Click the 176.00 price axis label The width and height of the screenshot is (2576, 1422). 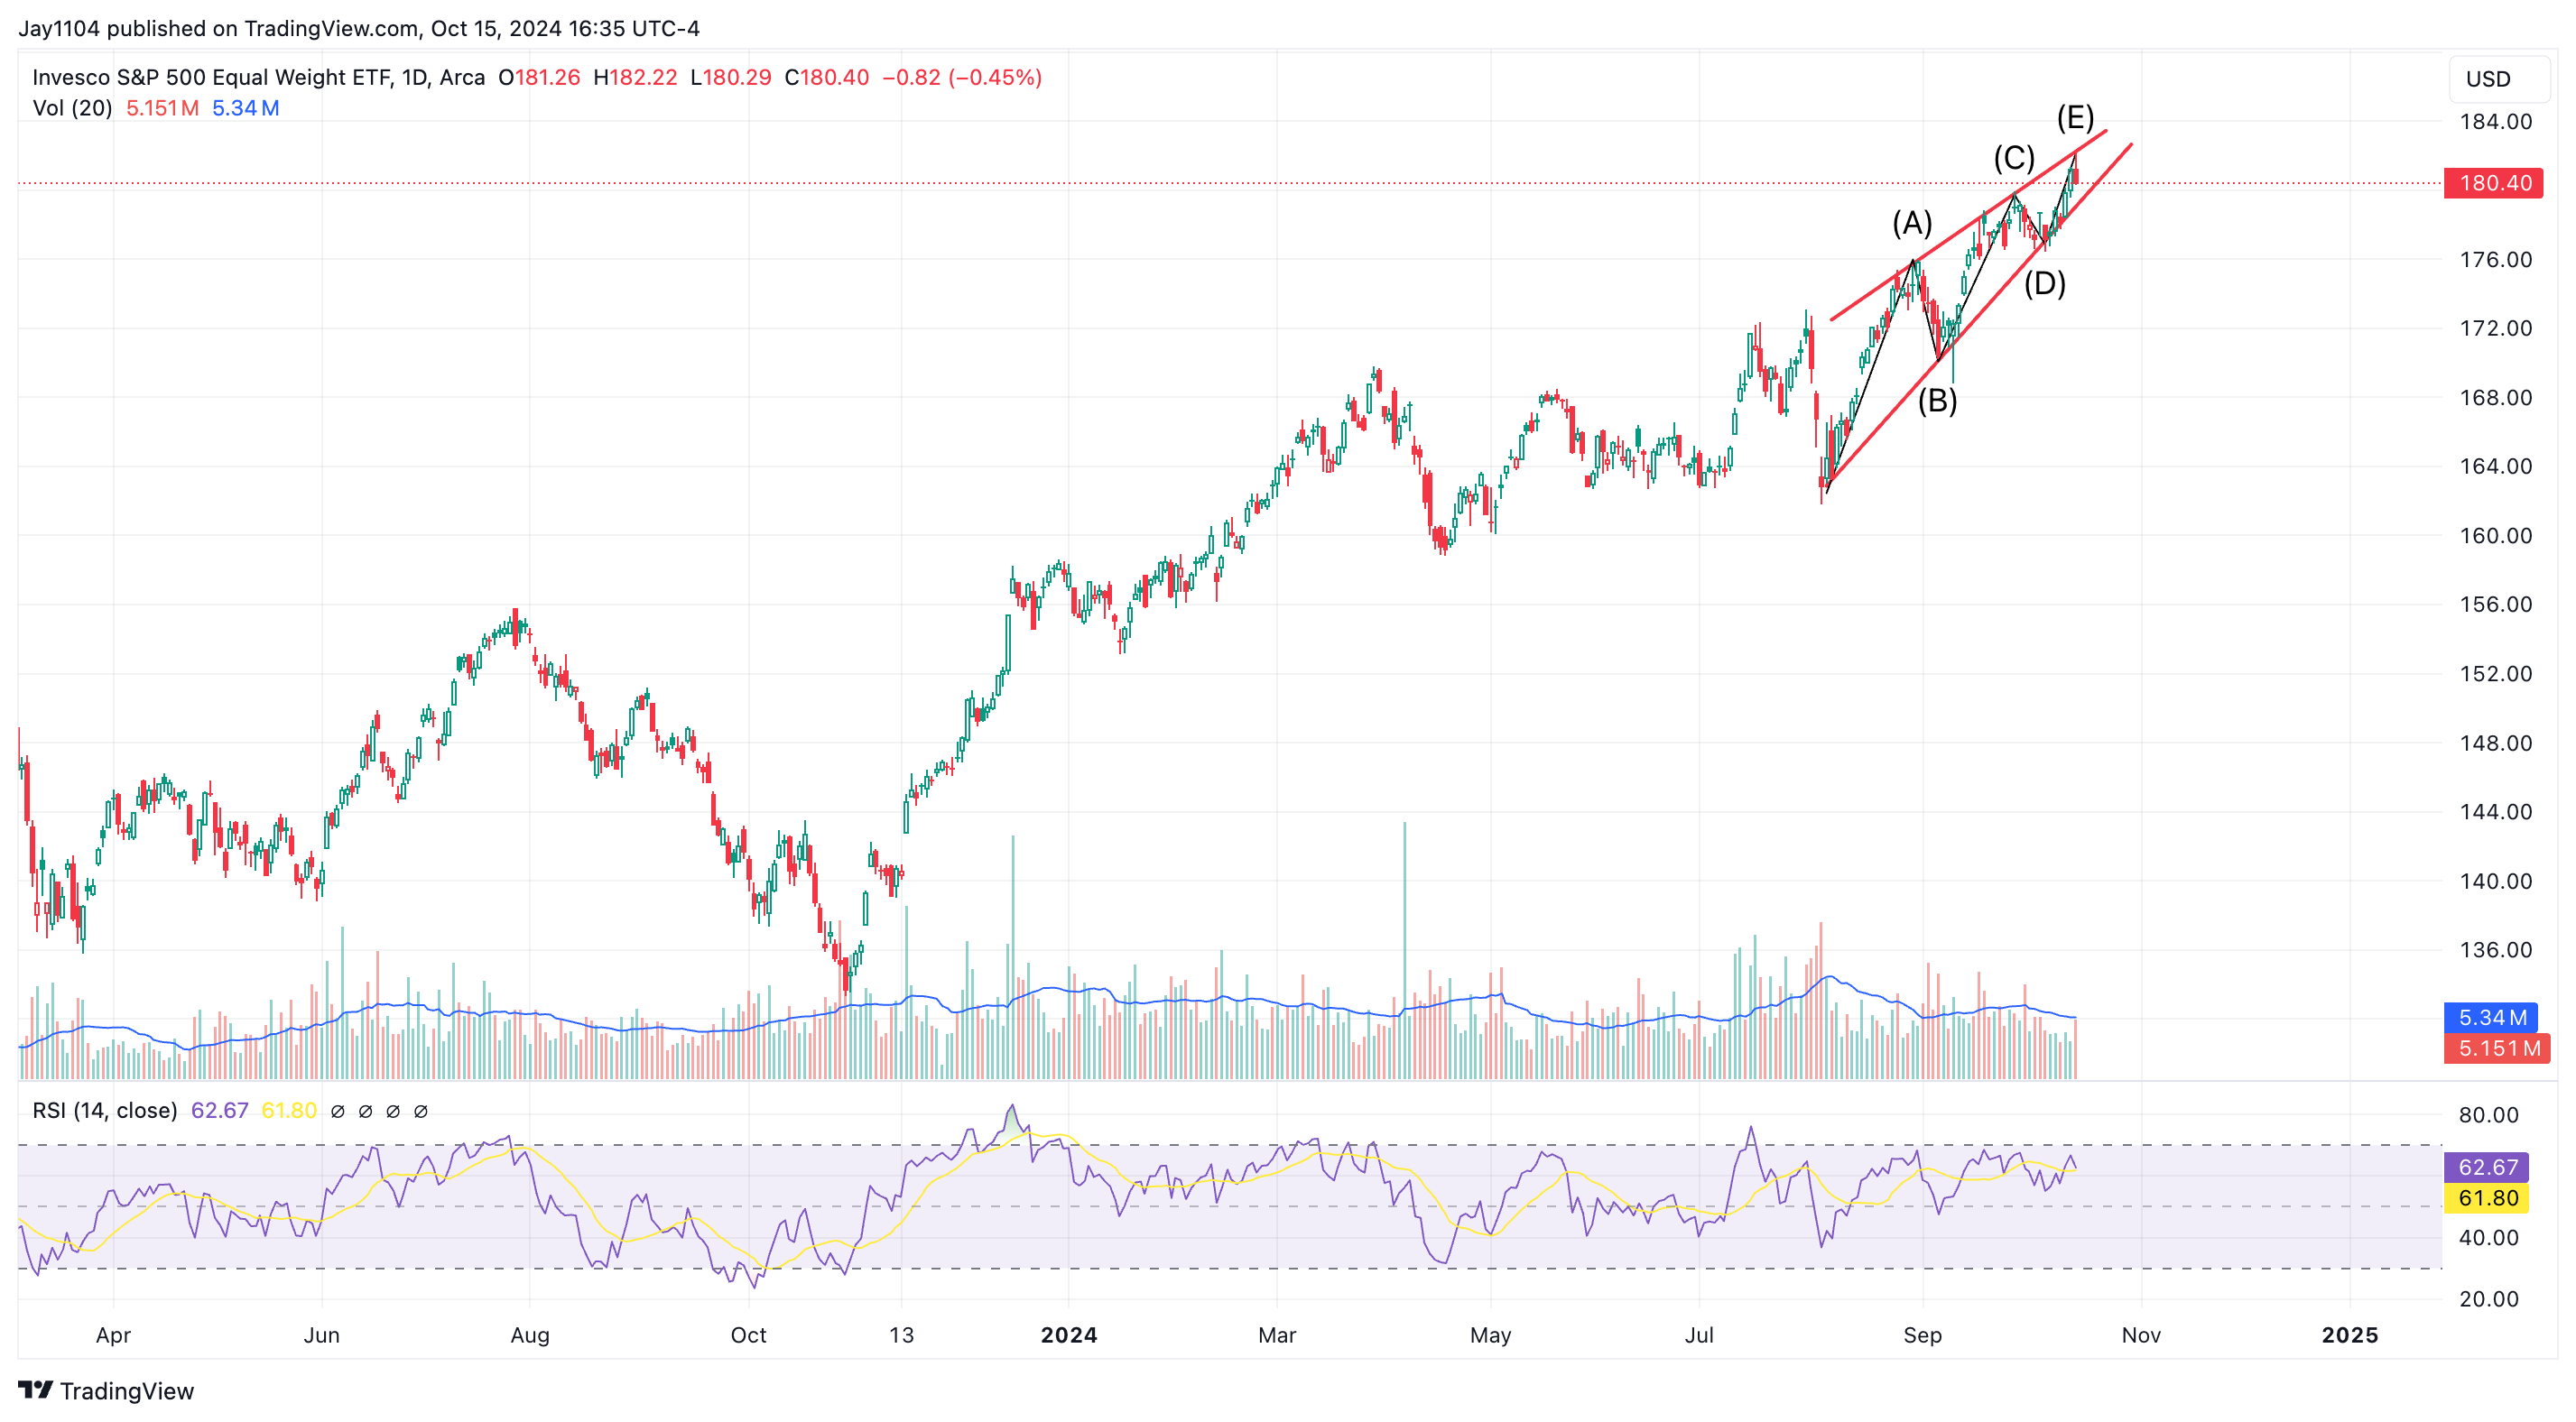tap(2496, 260)
